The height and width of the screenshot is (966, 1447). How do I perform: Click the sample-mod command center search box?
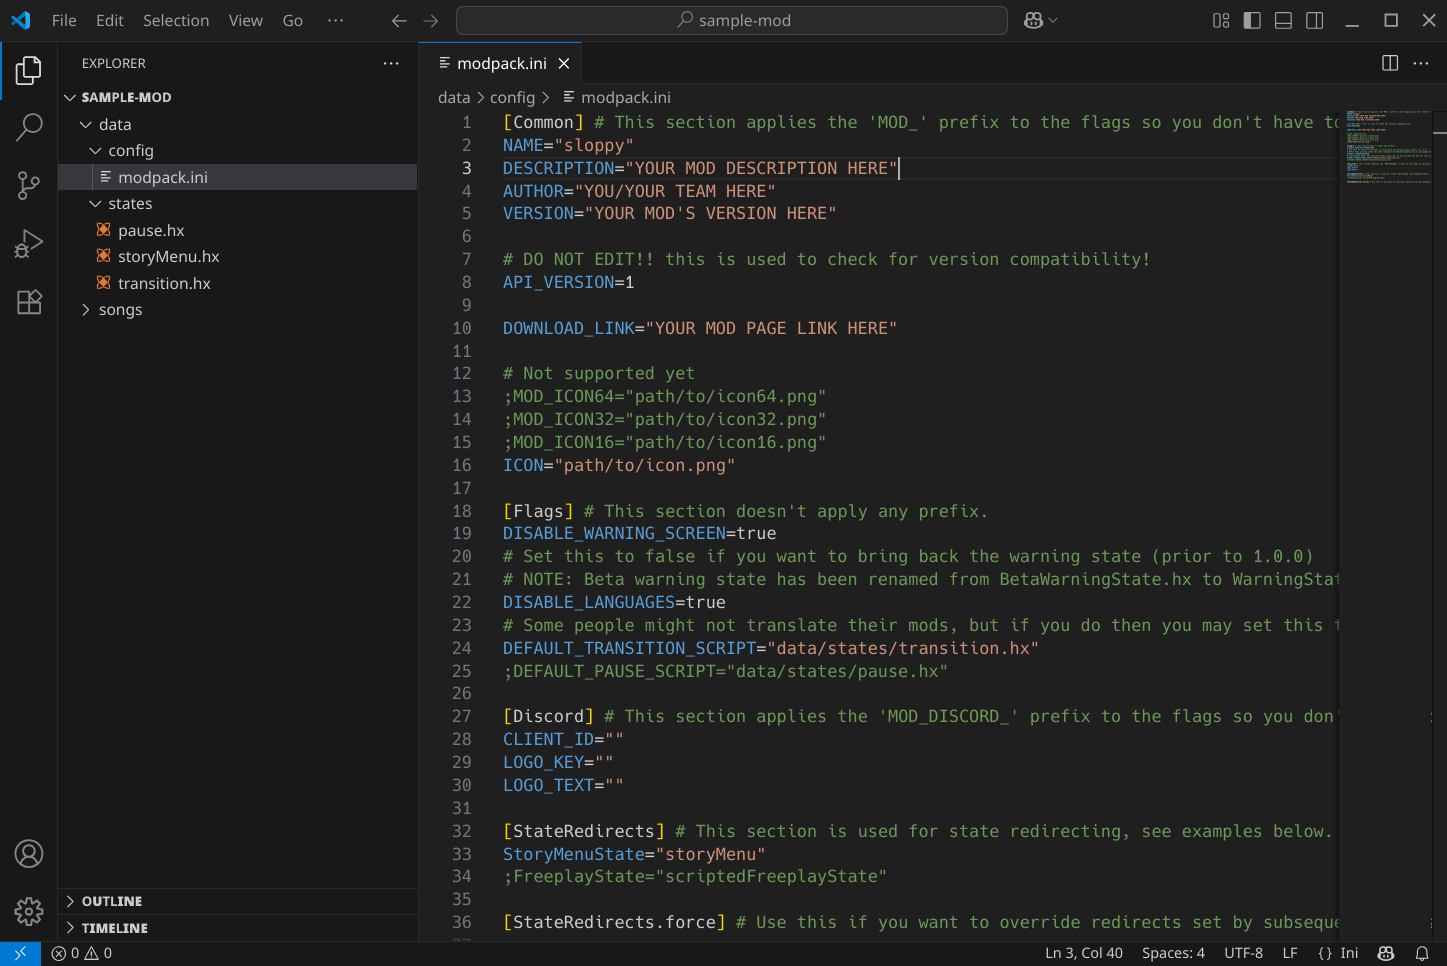tap(732, 20)
